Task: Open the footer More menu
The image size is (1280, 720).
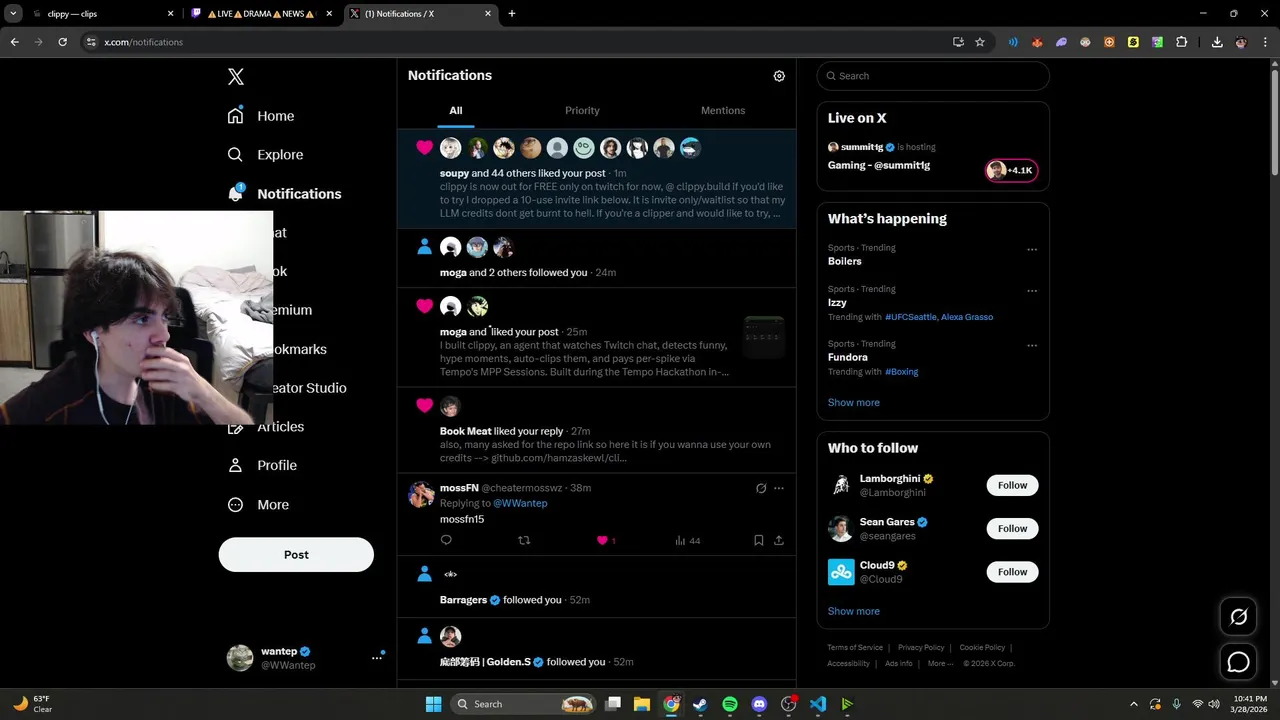Action: tap(939, 664)
